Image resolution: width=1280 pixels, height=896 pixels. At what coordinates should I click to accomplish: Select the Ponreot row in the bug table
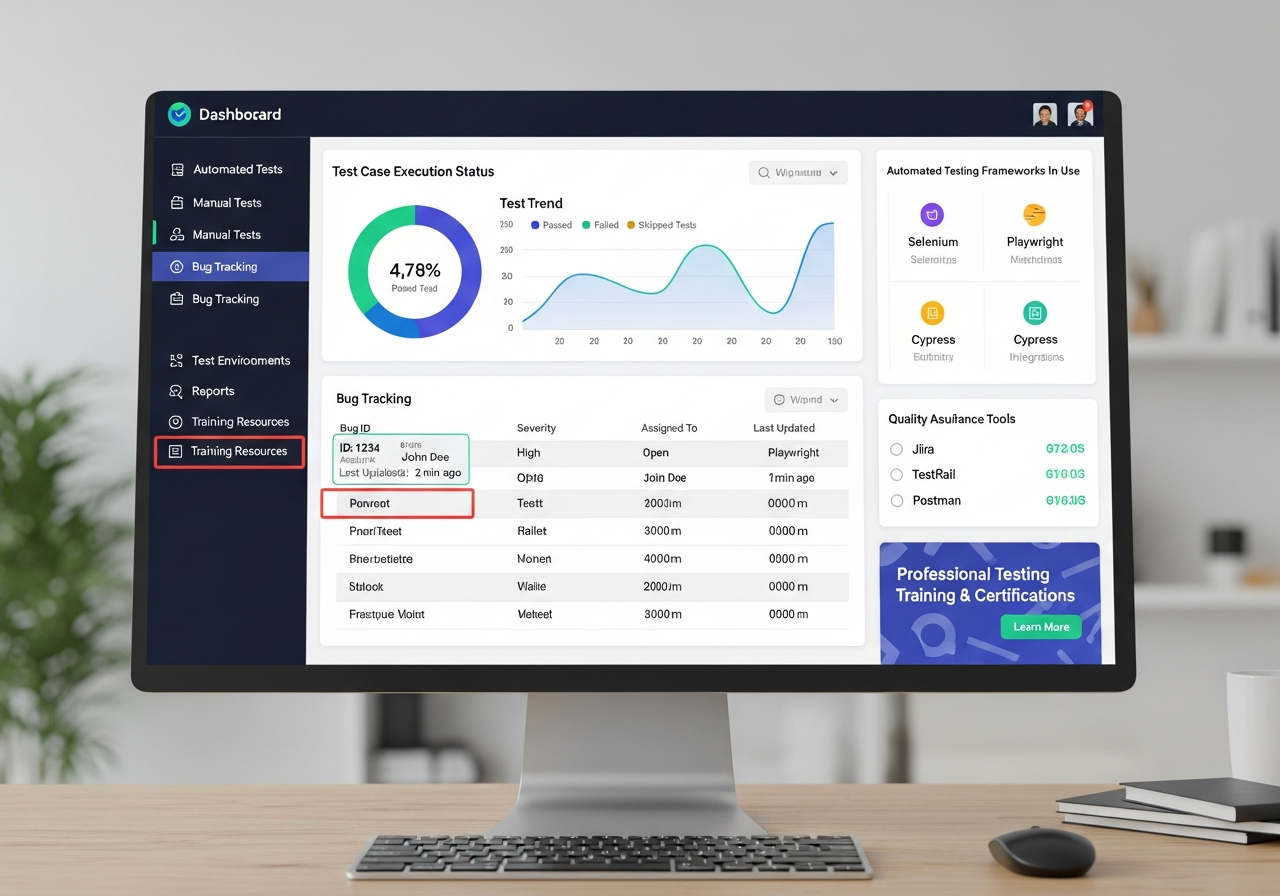click(x=397, y=504)
